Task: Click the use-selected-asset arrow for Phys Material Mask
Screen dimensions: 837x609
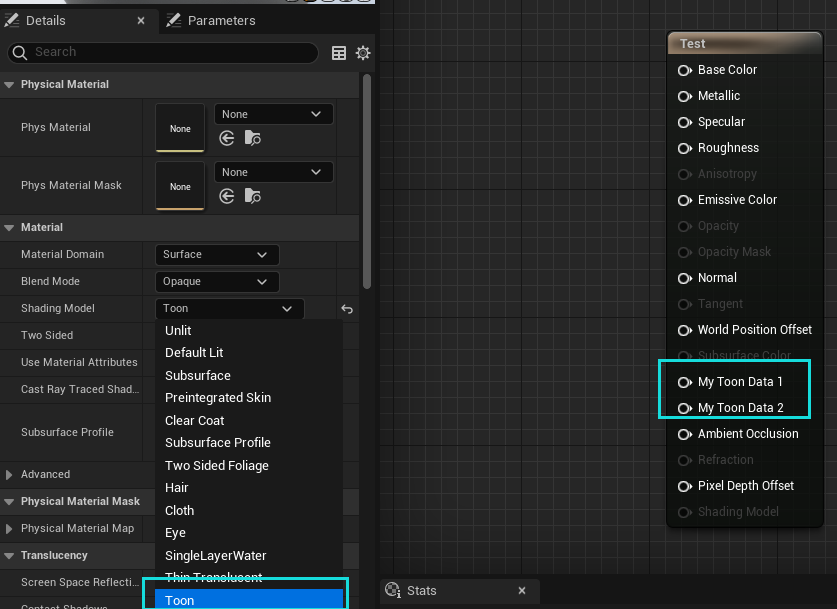Action: tap(227, 197)
